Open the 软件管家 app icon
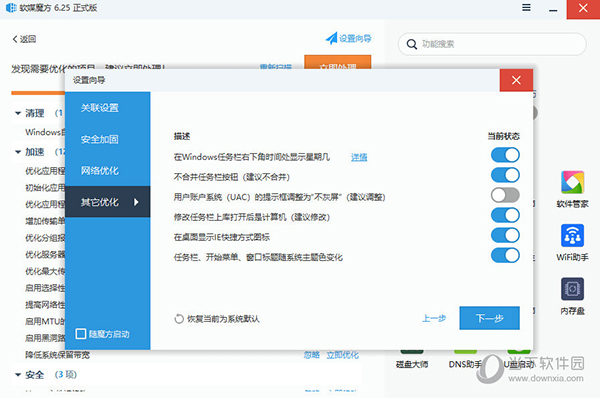Viewport: 600px width, 398px height. 572,183
